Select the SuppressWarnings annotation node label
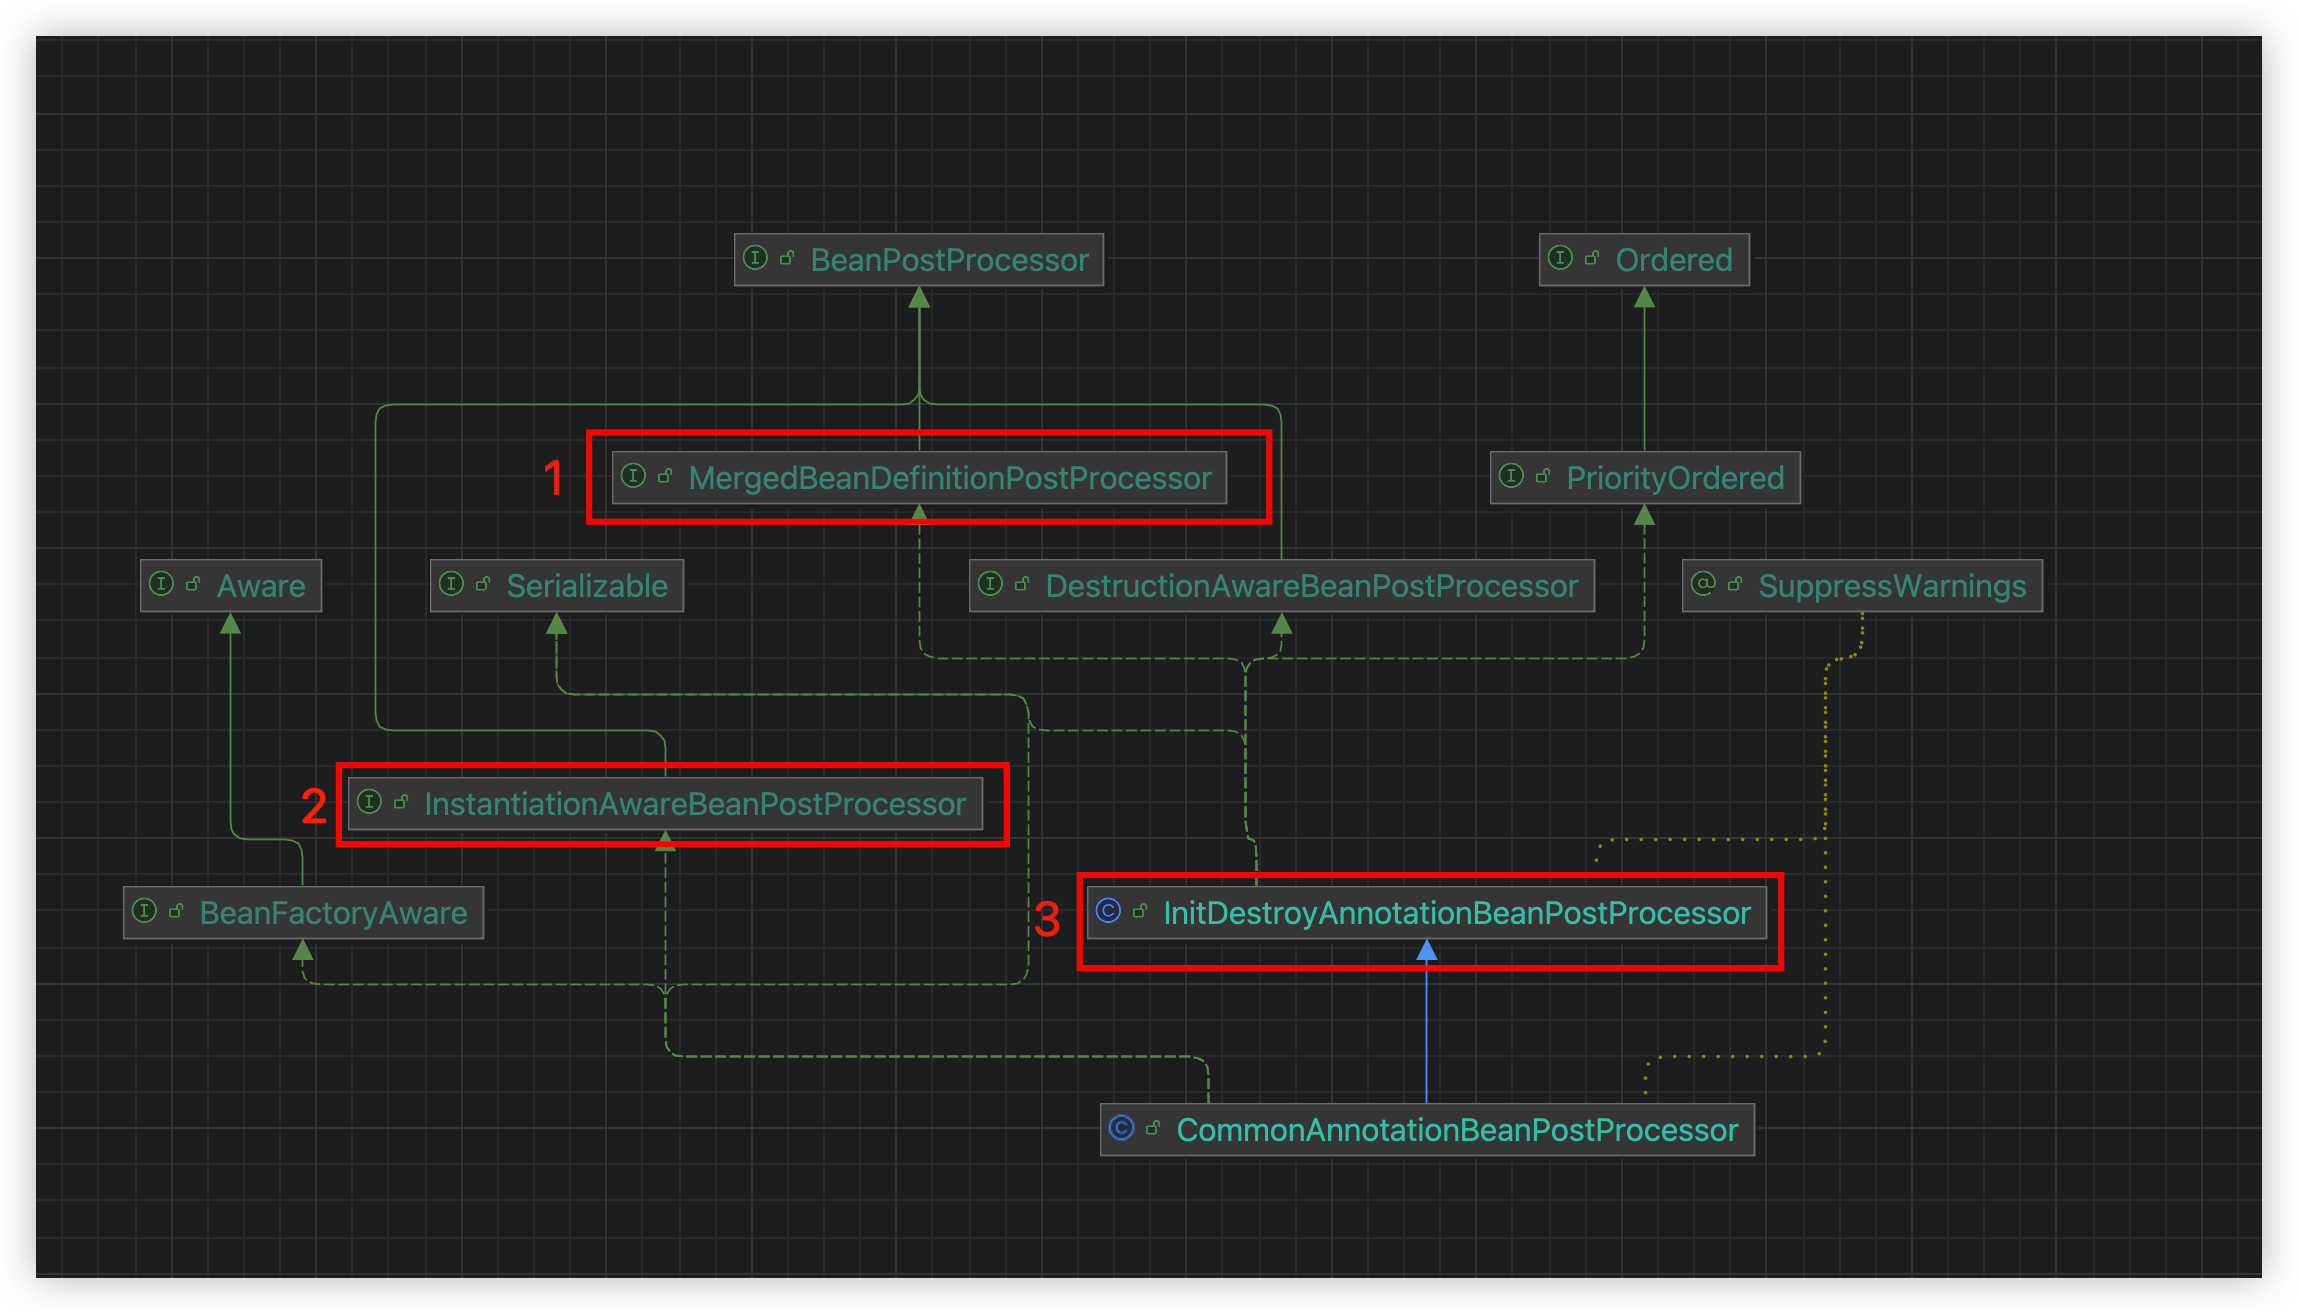2298x1314 pixels. tap(1892, 586)
